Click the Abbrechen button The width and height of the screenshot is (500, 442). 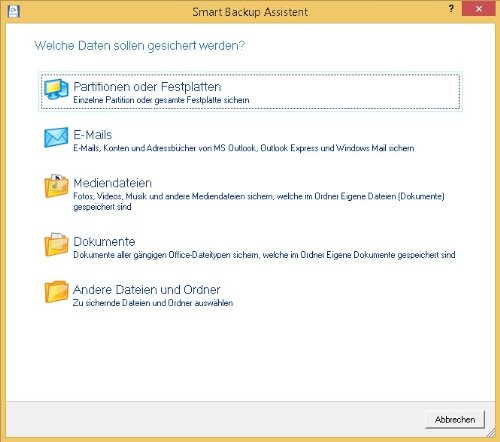[x=455, y=419]
